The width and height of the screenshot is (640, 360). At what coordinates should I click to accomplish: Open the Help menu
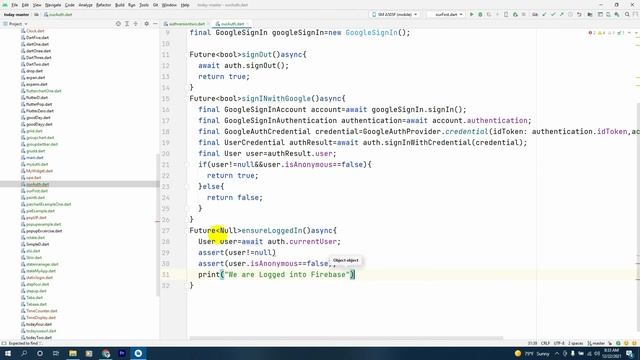[185, 5]
